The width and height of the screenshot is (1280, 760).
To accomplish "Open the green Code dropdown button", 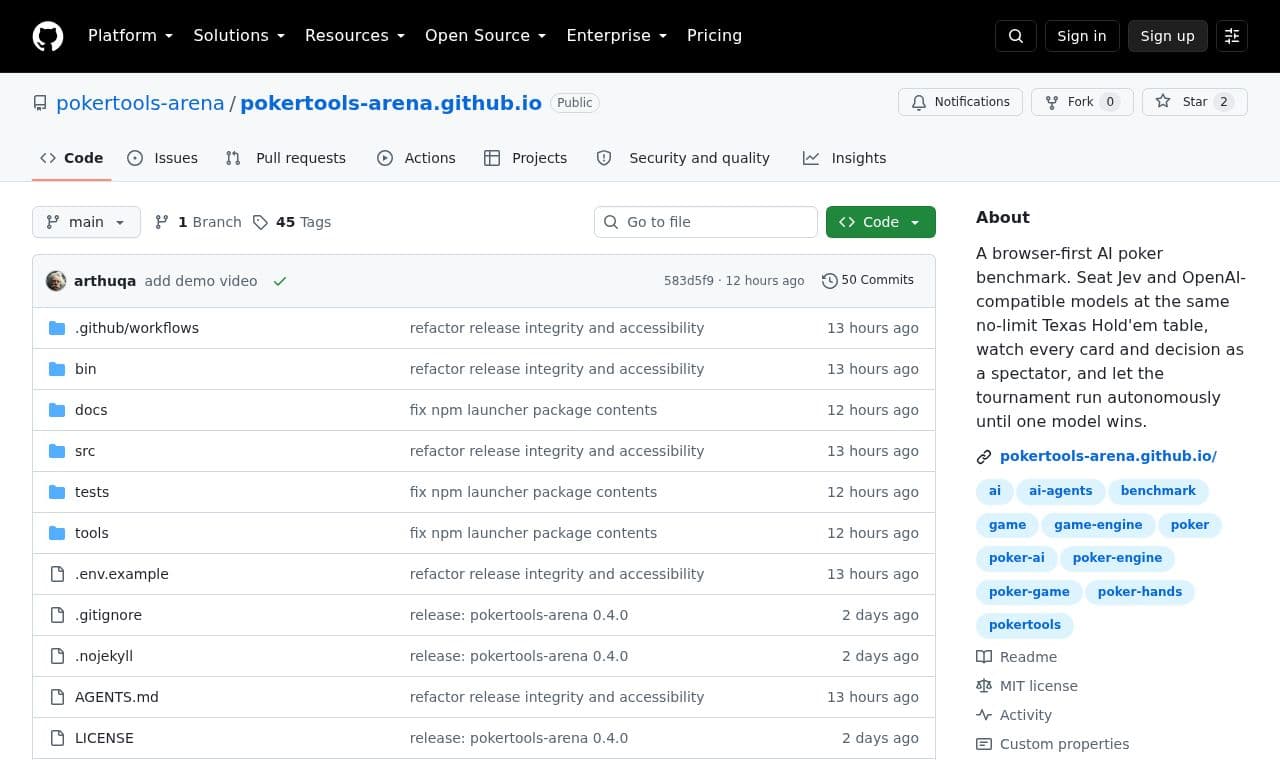I will pyautogui.click(x=881, y=222).
